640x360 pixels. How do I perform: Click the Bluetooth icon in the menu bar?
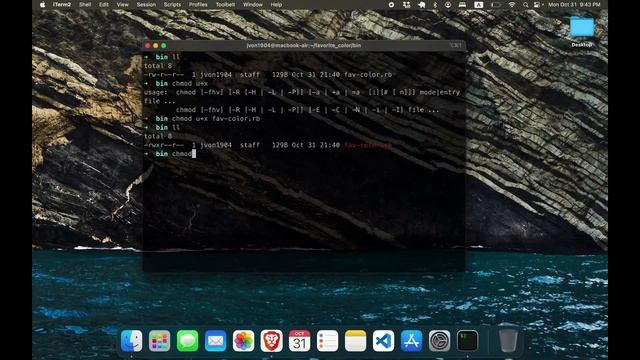tap(435, 4)
